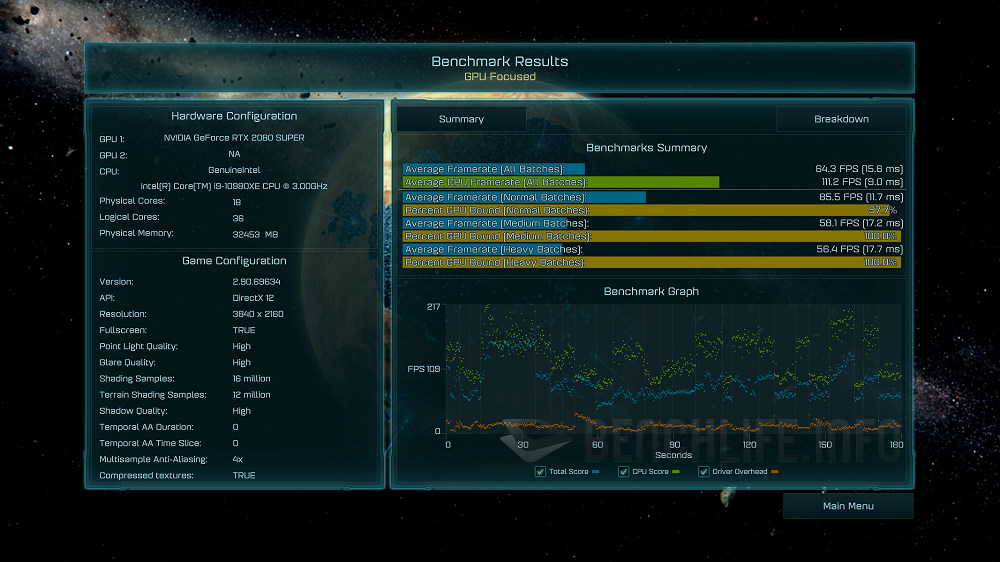Click the 3840 x 2160 resolution value
This screenshot has width=1000, height=562.
click(257, 314)
